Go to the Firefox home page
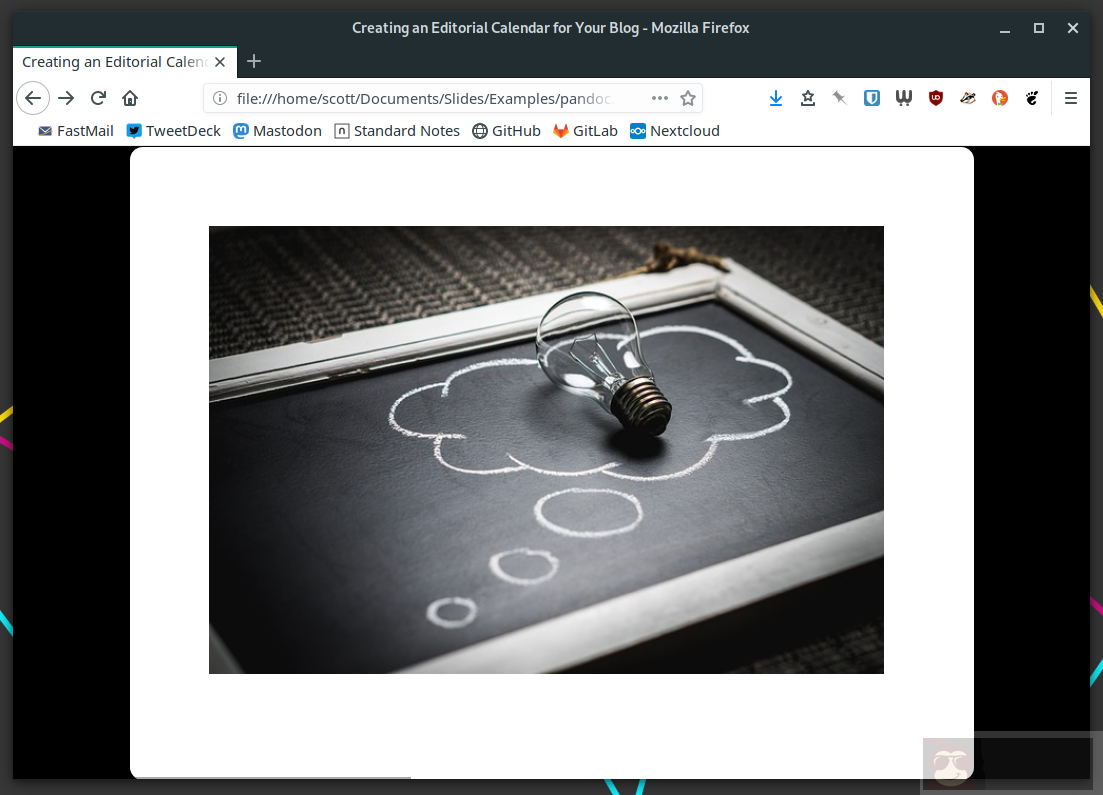The width and height of the screenshot is (1103, 795). [x=130, y=98]
